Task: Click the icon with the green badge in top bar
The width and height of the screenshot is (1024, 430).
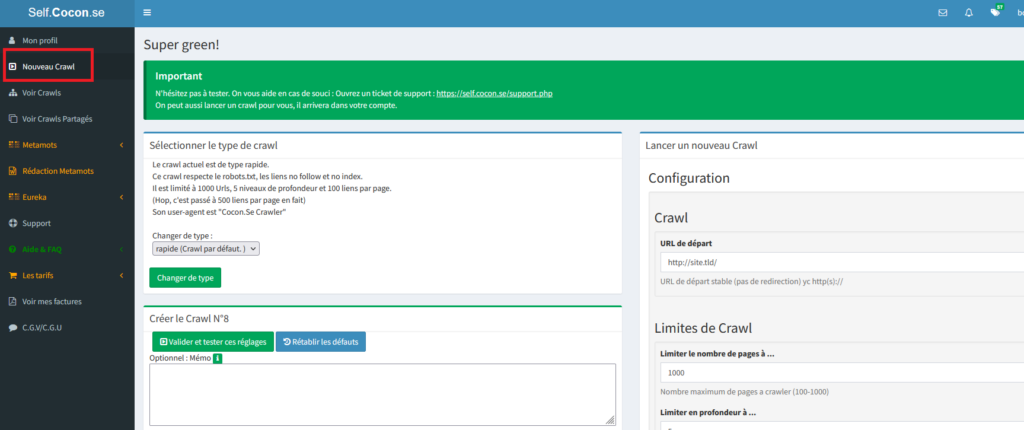Action: (x=995, y=13)
